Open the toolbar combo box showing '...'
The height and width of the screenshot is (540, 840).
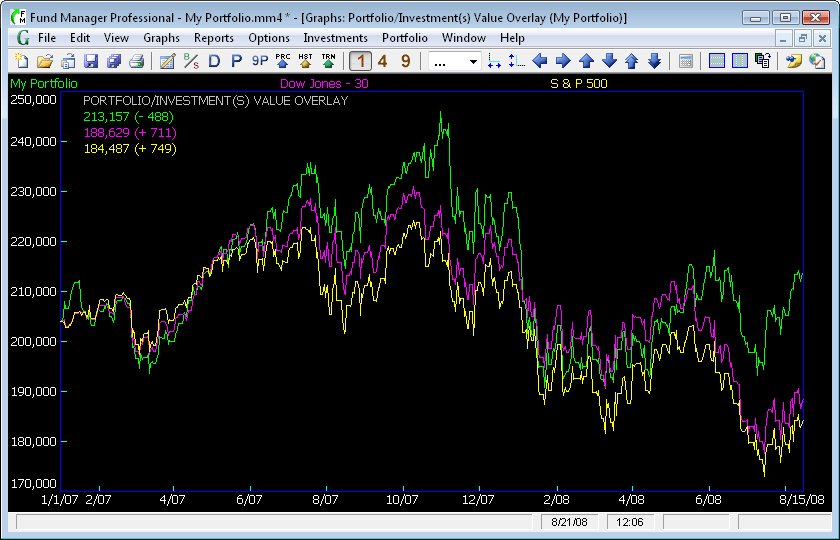click(454, 62)
